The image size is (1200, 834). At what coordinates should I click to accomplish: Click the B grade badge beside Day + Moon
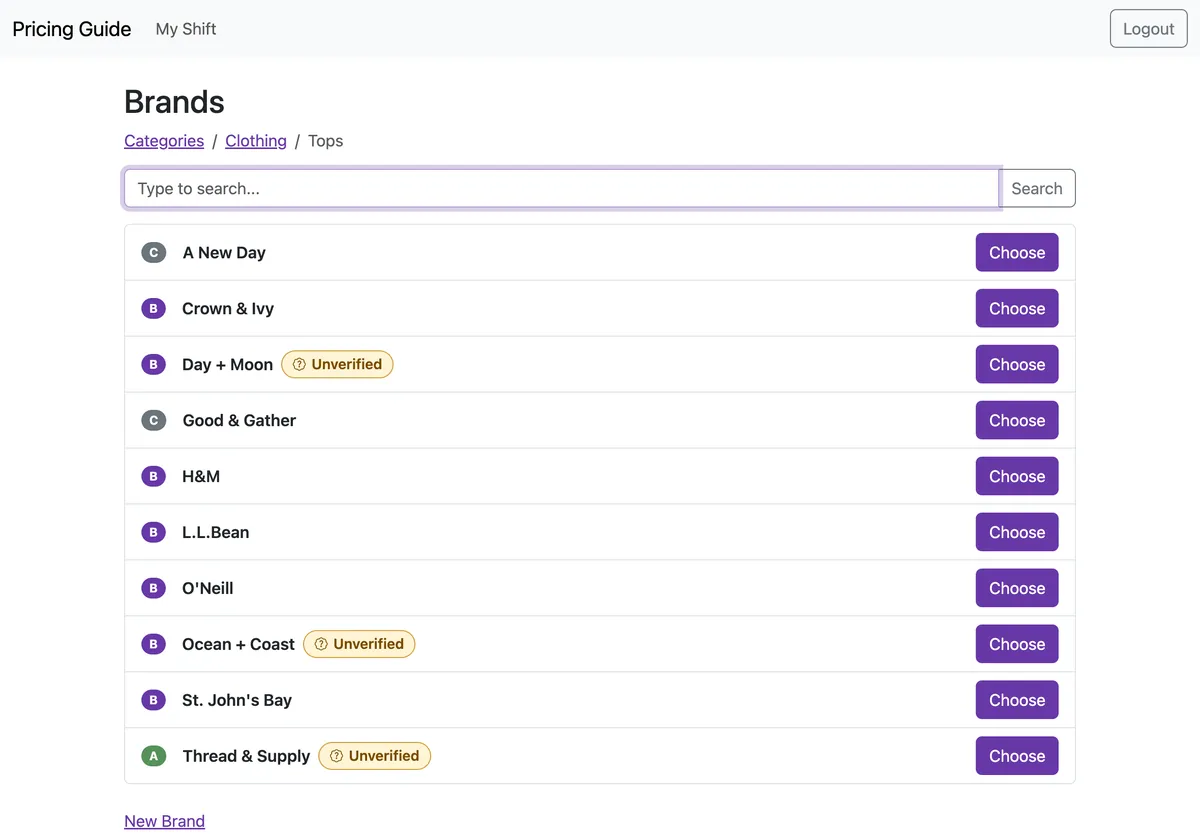[x=153, y=365]
